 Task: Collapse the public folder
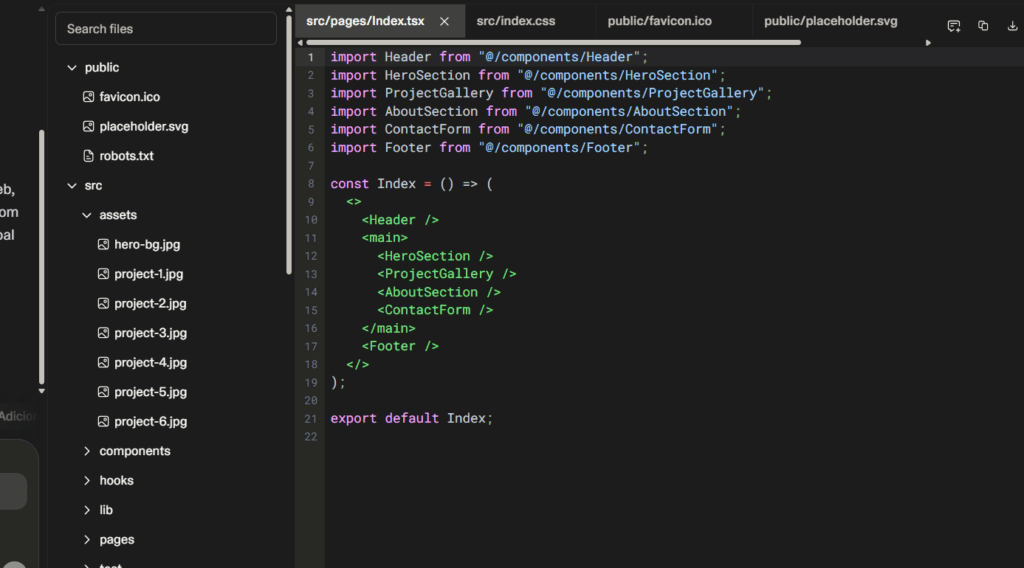[x=71, y=68]
